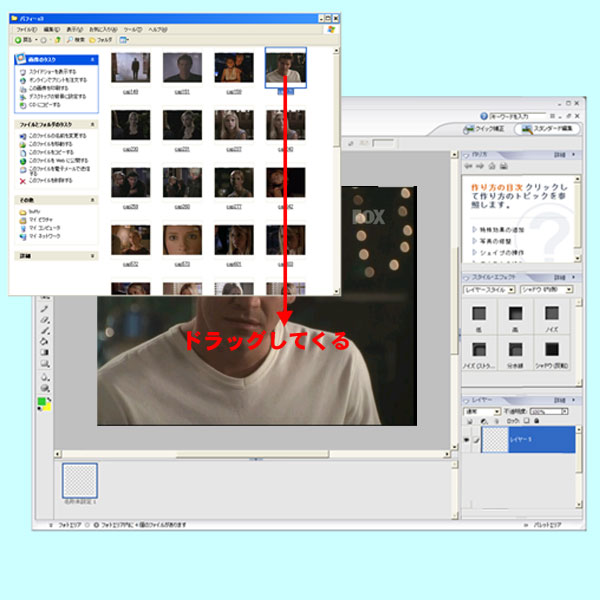Open the Views icon in Explorer toolbar
Viewport: 600px width, 600px height.
[124, 40]
